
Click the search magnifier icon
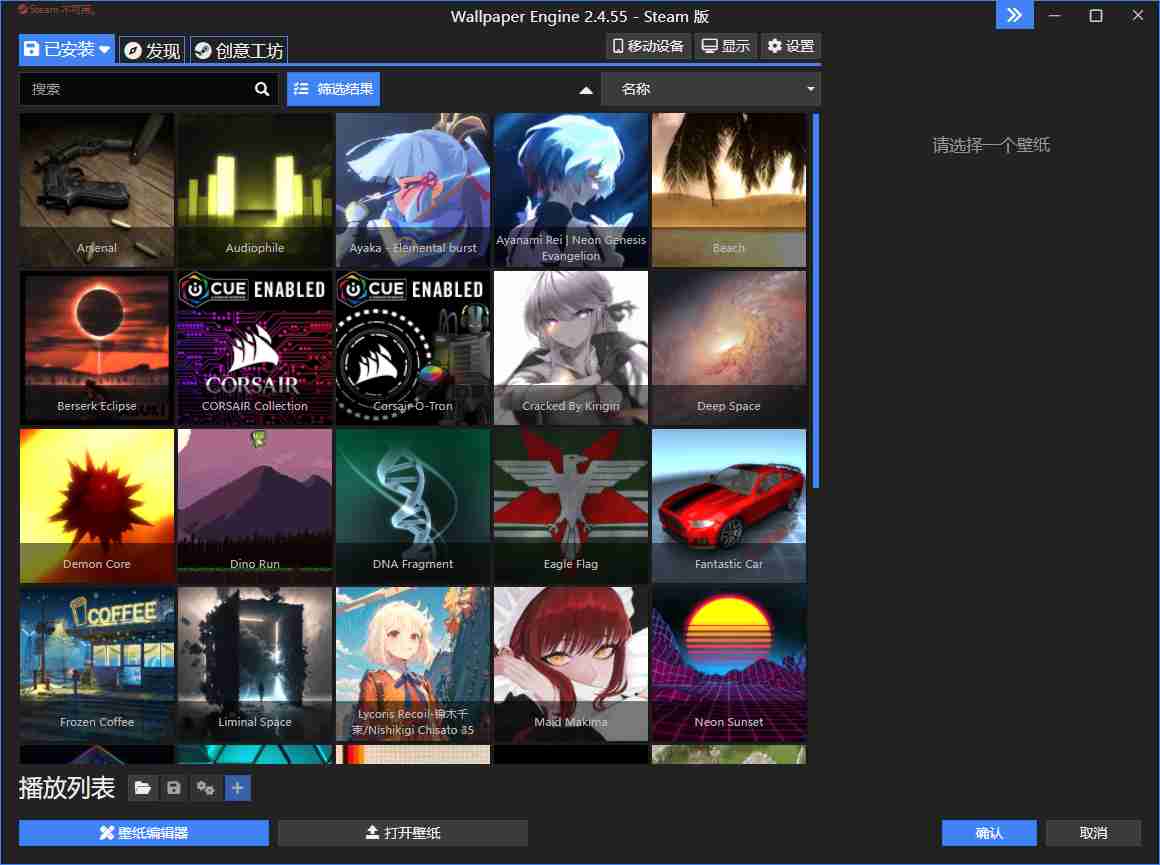click(x=262, y=89)
